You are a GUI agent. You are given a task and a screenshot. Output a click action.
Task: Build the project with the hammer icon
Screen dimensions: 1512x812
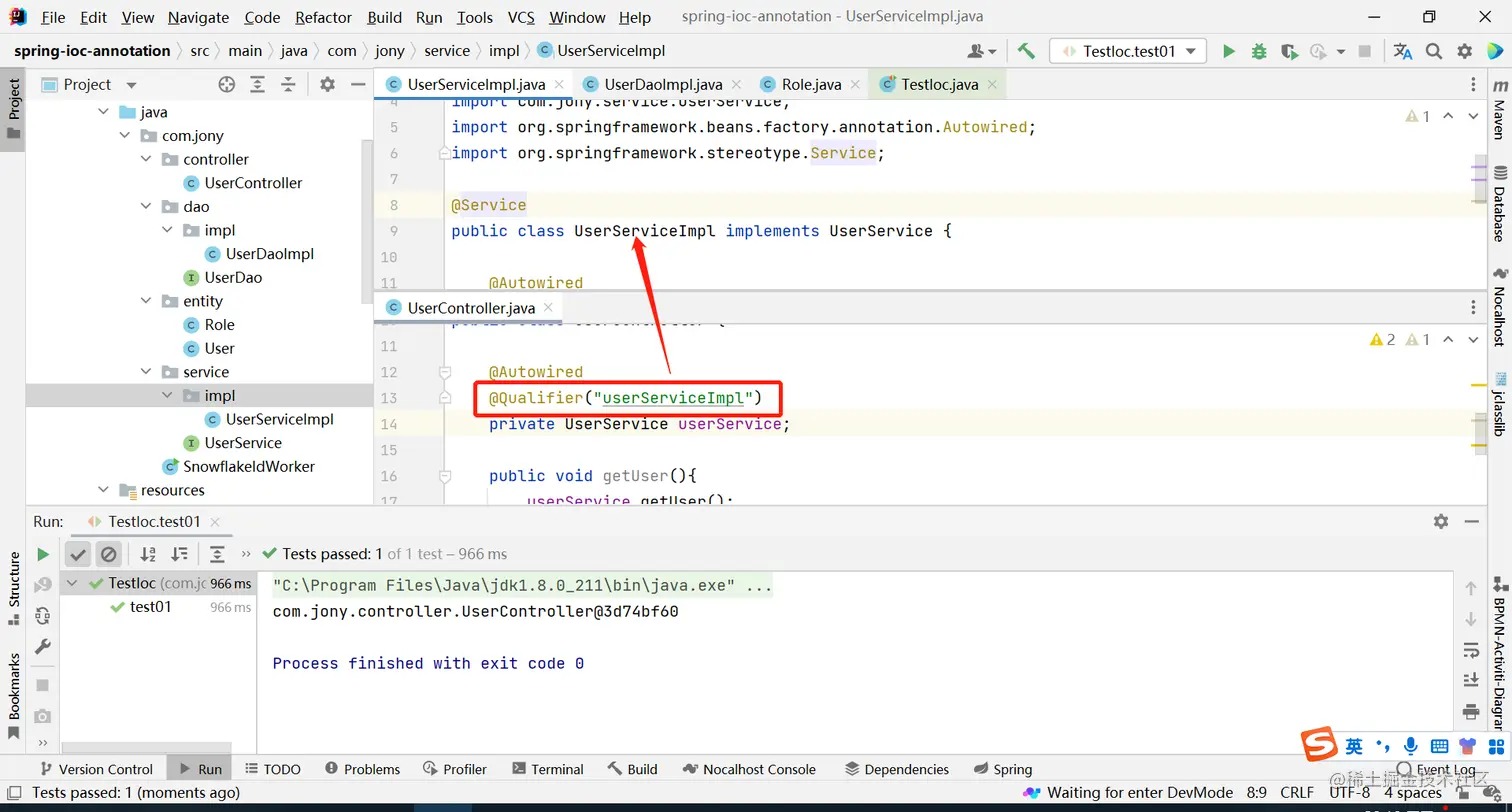(x=1026, y=51)
